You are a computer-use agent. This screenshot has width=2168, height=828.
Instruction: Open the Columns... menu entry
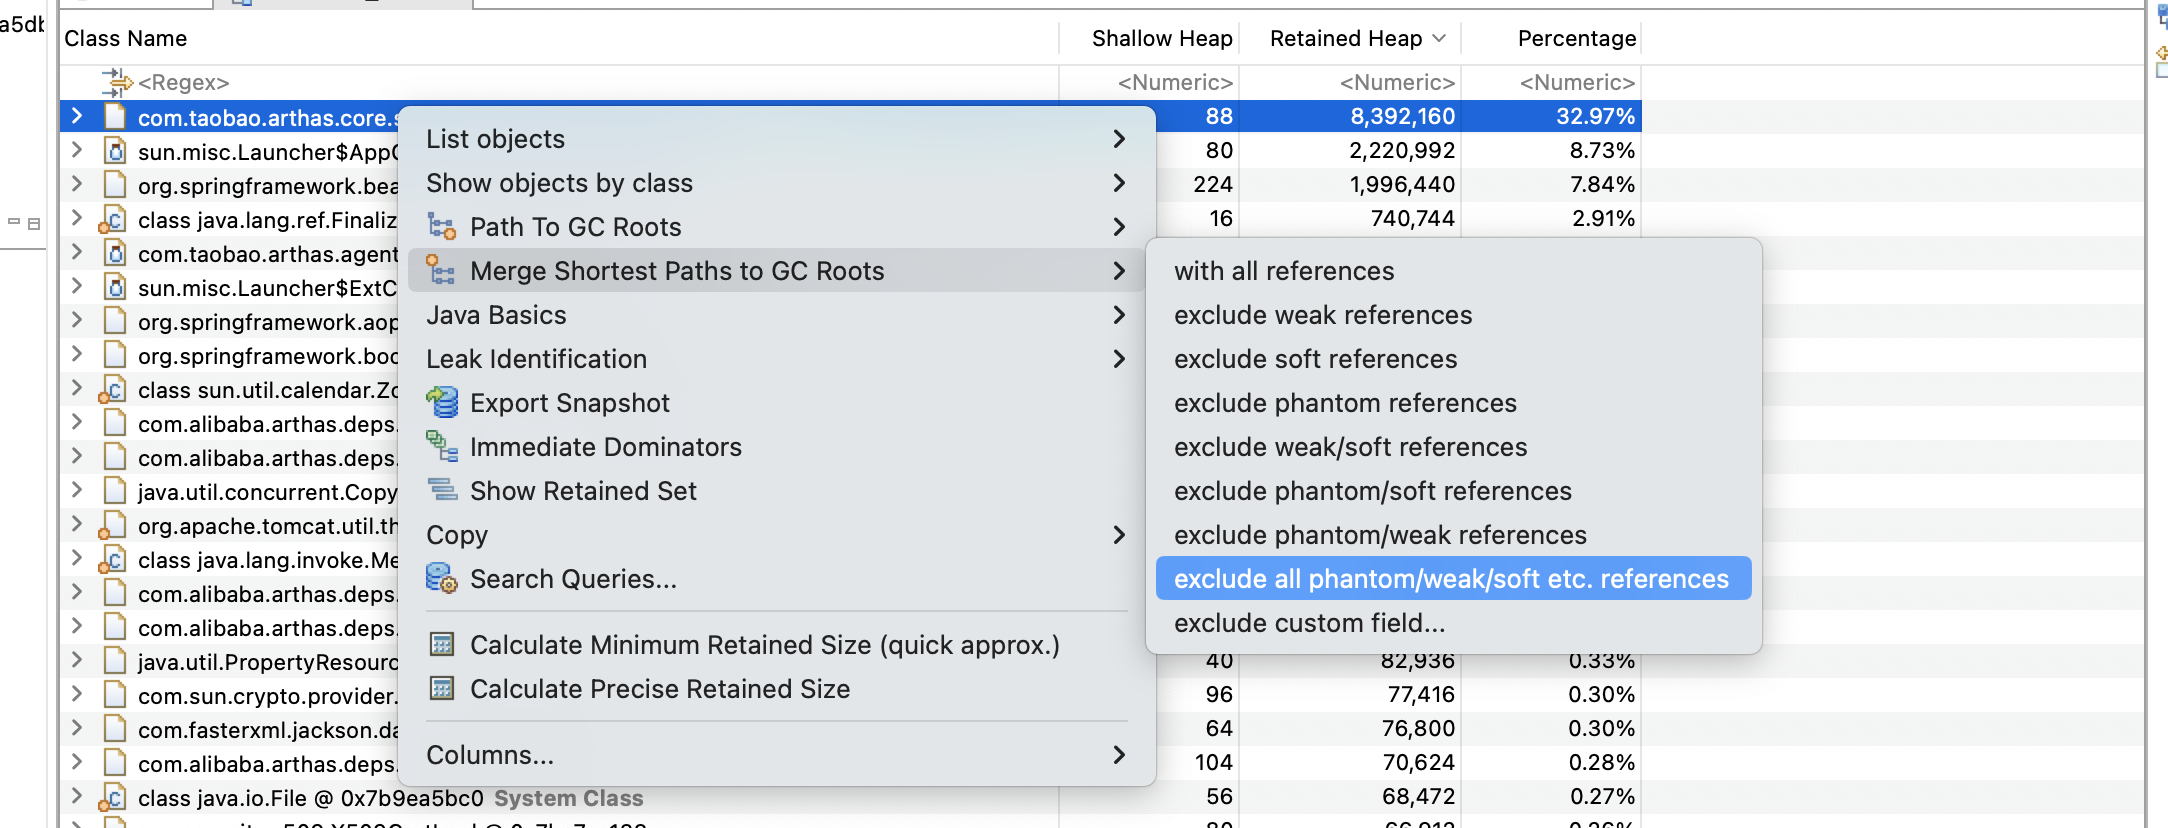tap(776, 755)
